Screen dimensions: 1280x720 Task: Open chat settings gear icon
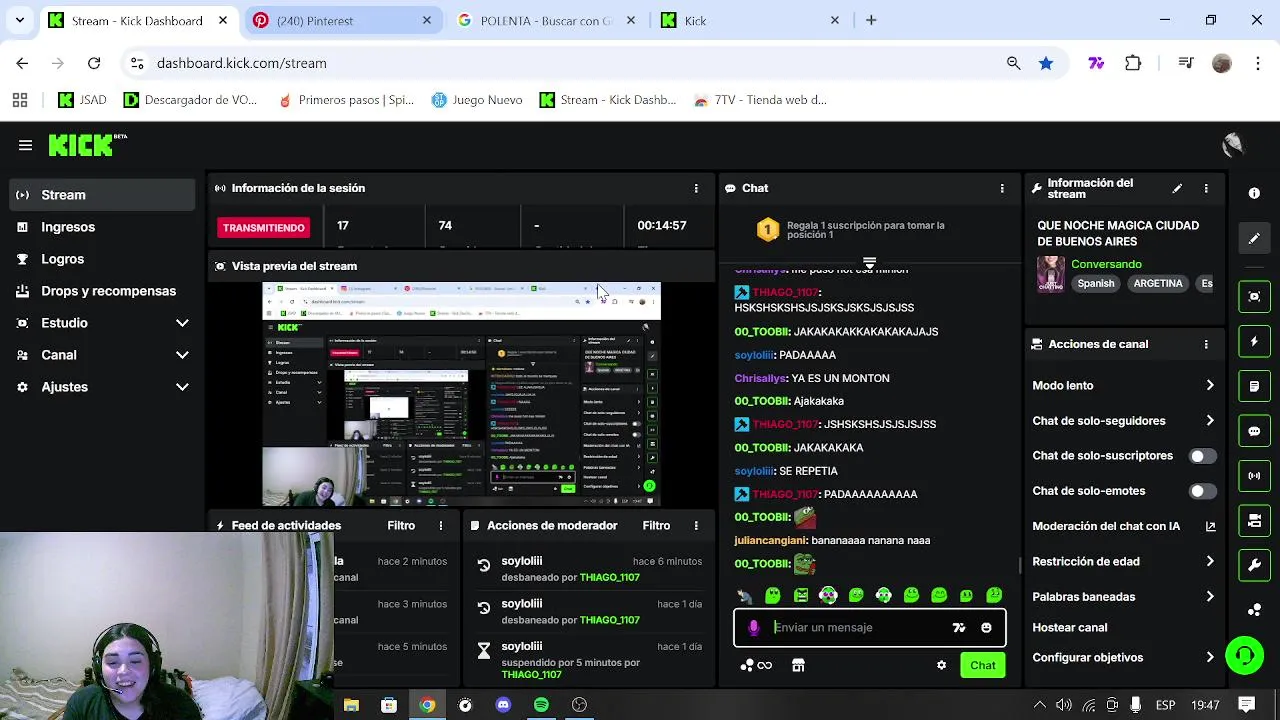click(x=941, y=665)
